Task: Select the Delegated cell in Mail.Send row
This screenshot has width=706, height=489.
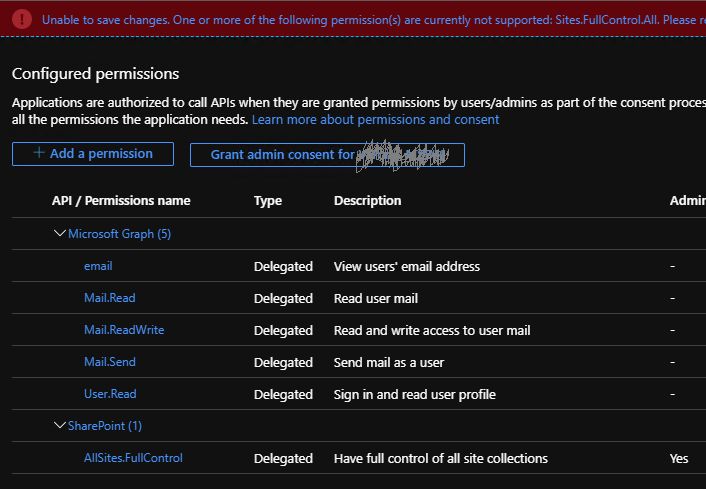Action: [283, 362]
